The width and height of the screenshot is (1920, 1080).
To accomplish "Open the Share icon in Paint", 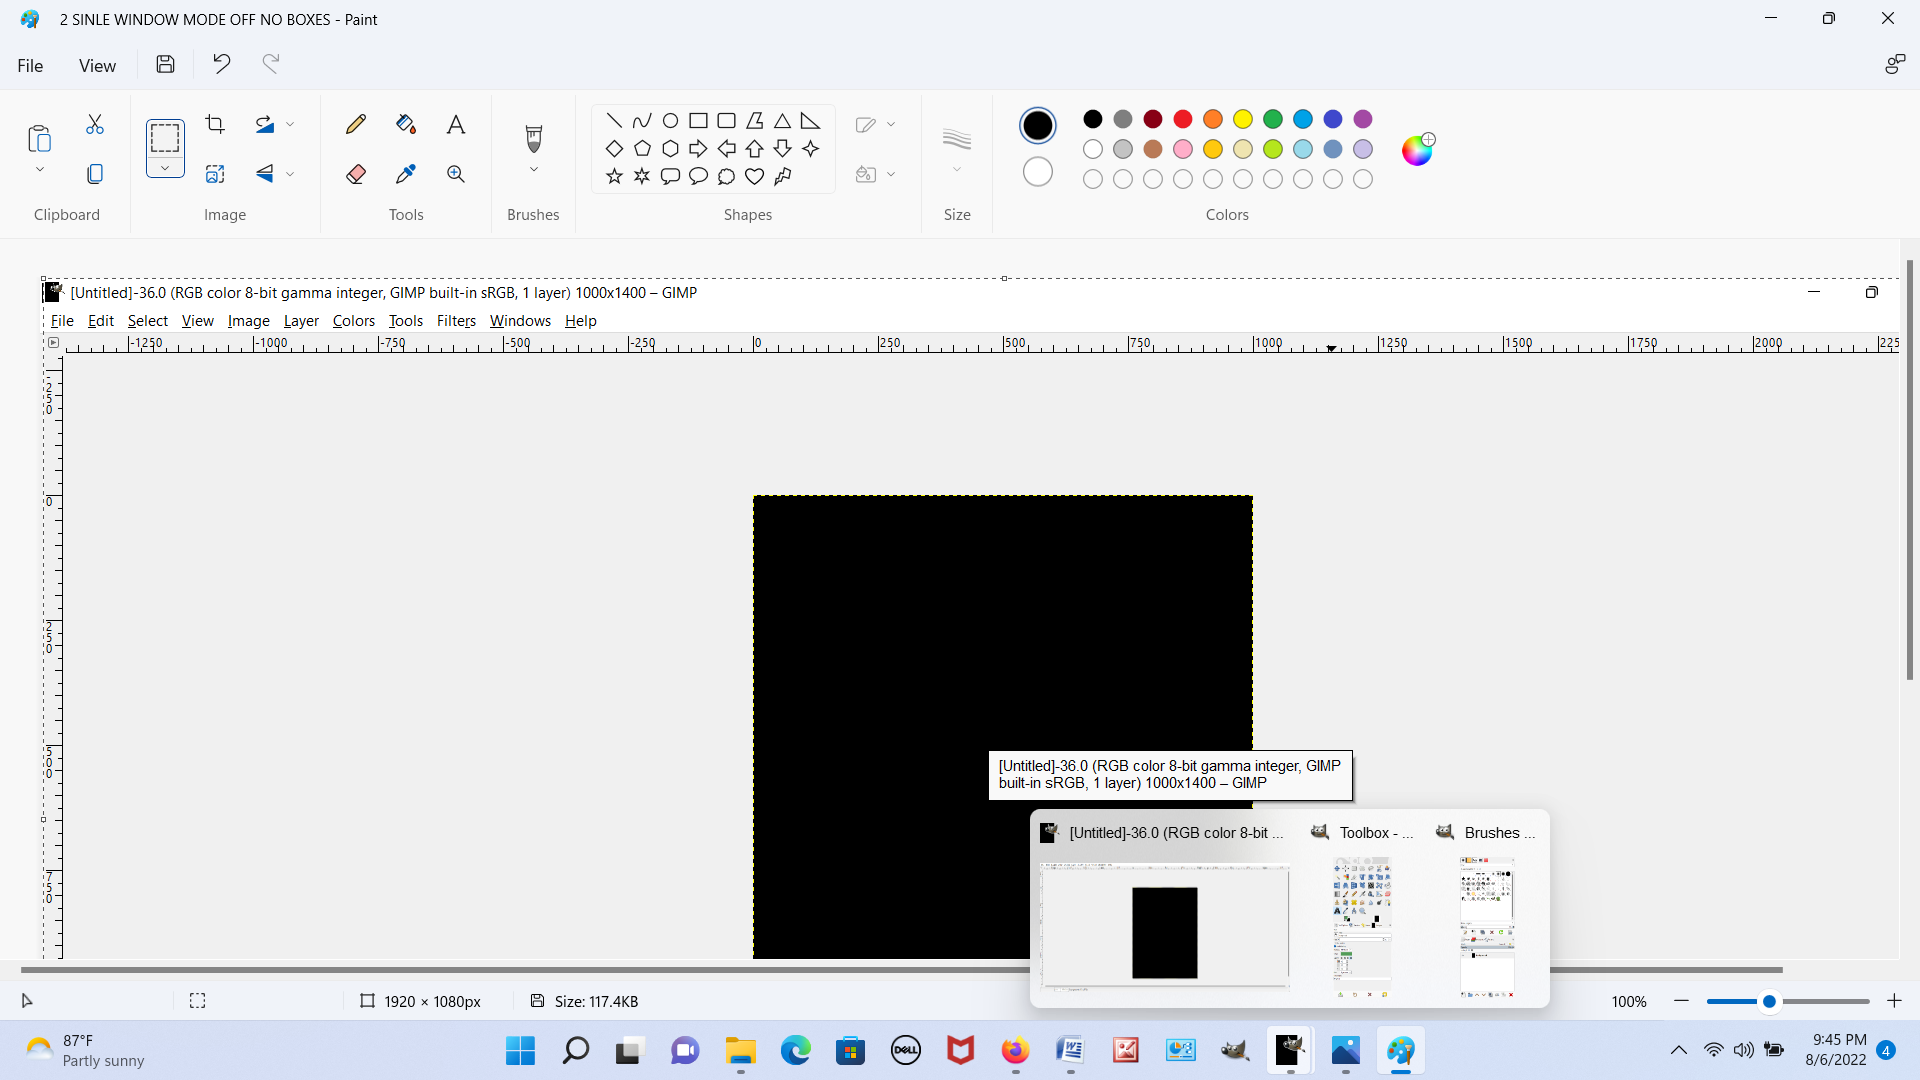I will click(1894, 65).
